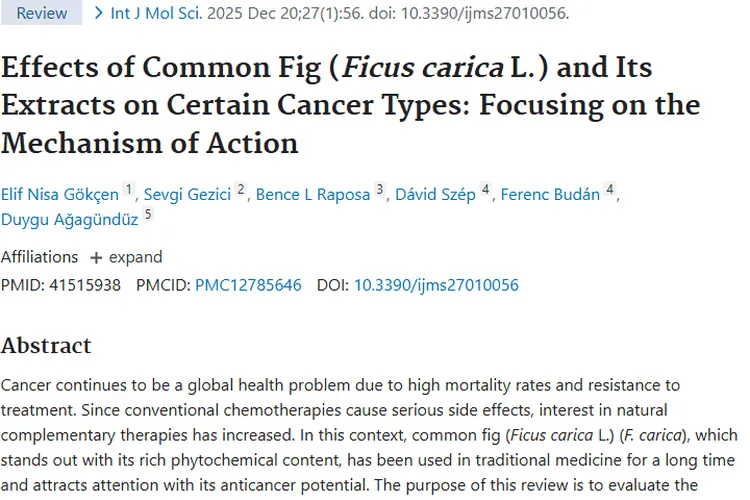This screenshot has width=750, height=500.
Task: Click author name Dávid Szép
Action: tap(435, 195)
